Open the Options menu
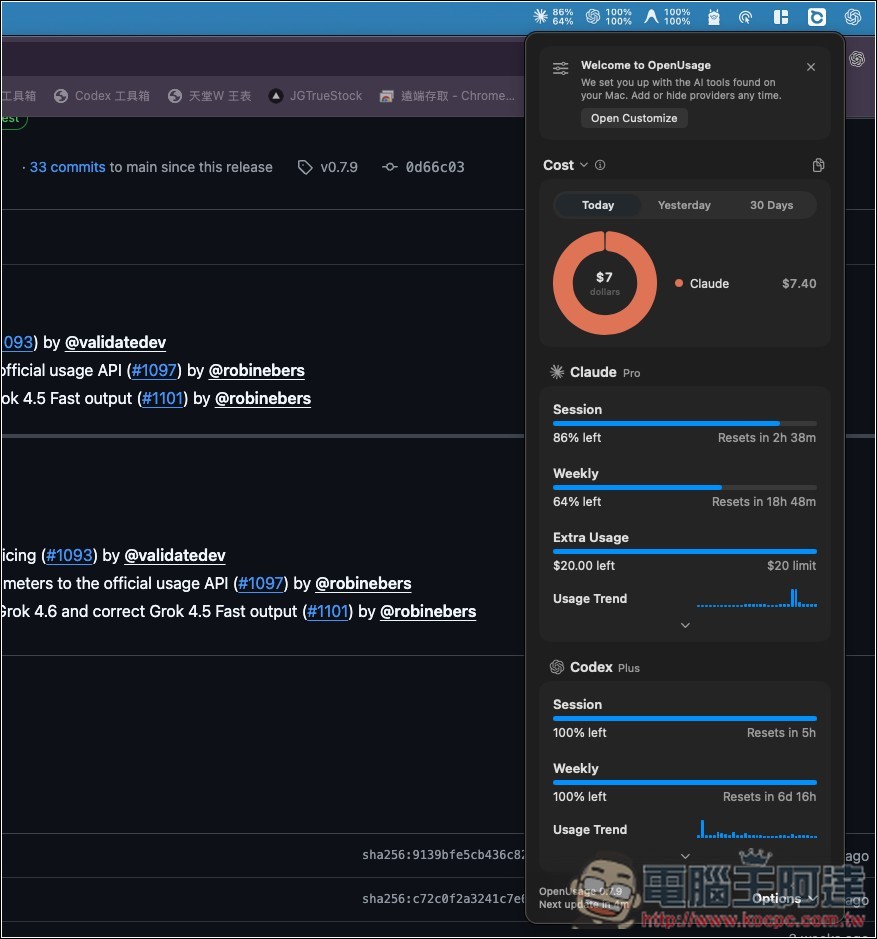 (784, 898)
